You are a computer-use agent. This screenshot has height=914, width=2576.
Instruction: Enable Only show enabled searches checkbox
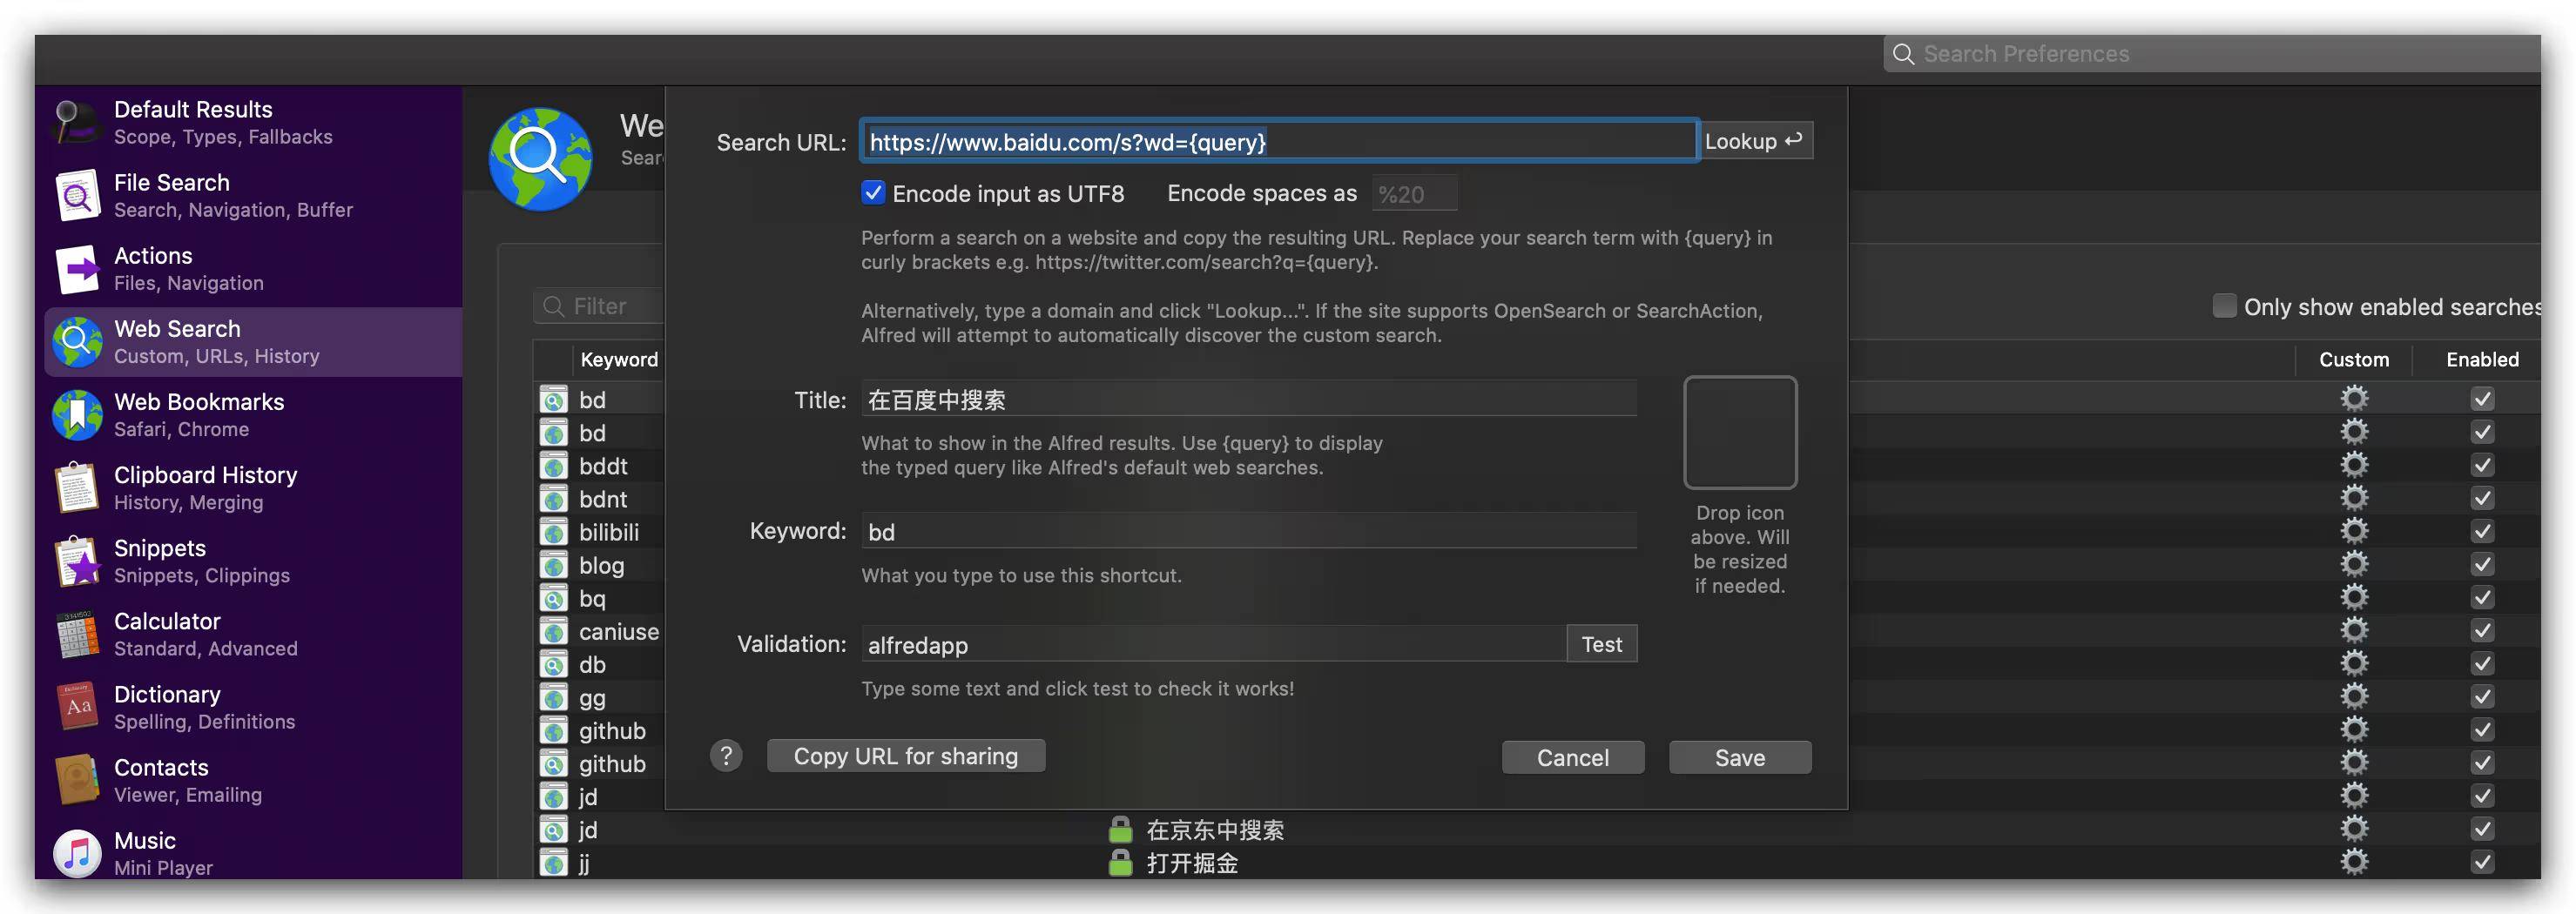click(2224, 306)
